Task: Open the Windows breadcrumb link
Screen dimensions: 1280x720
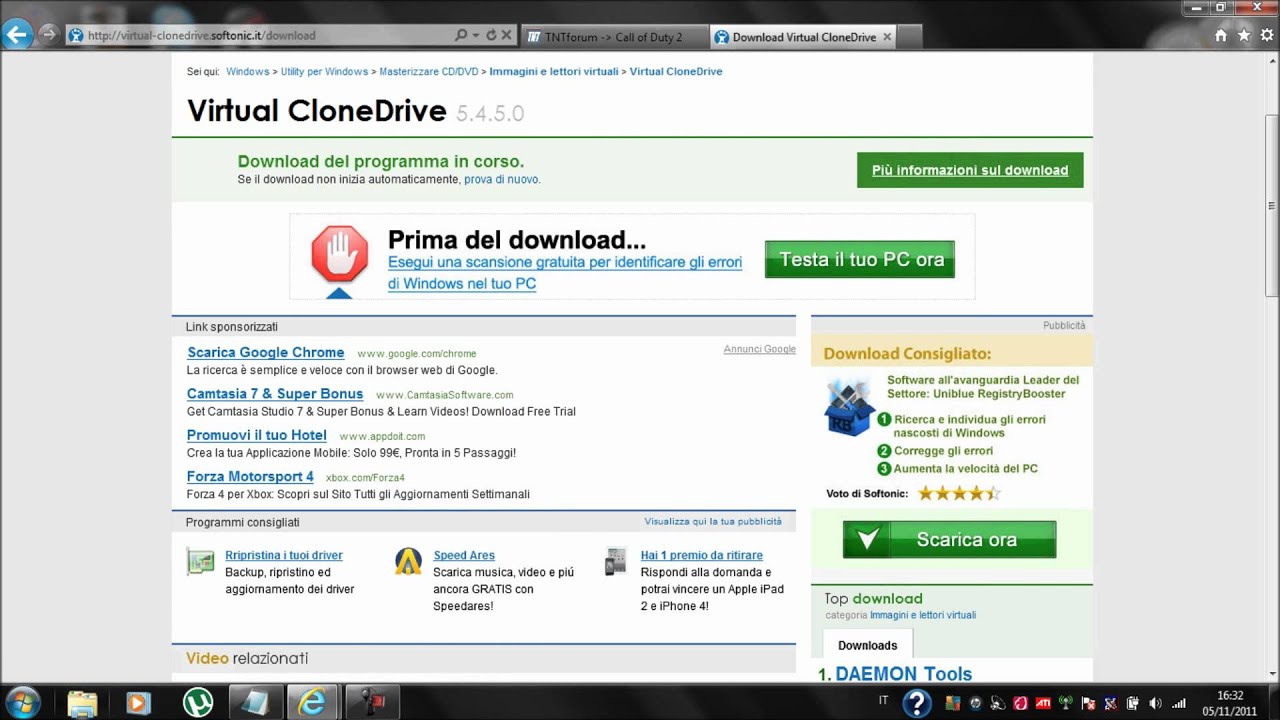Action: click(x=248, y=72)
